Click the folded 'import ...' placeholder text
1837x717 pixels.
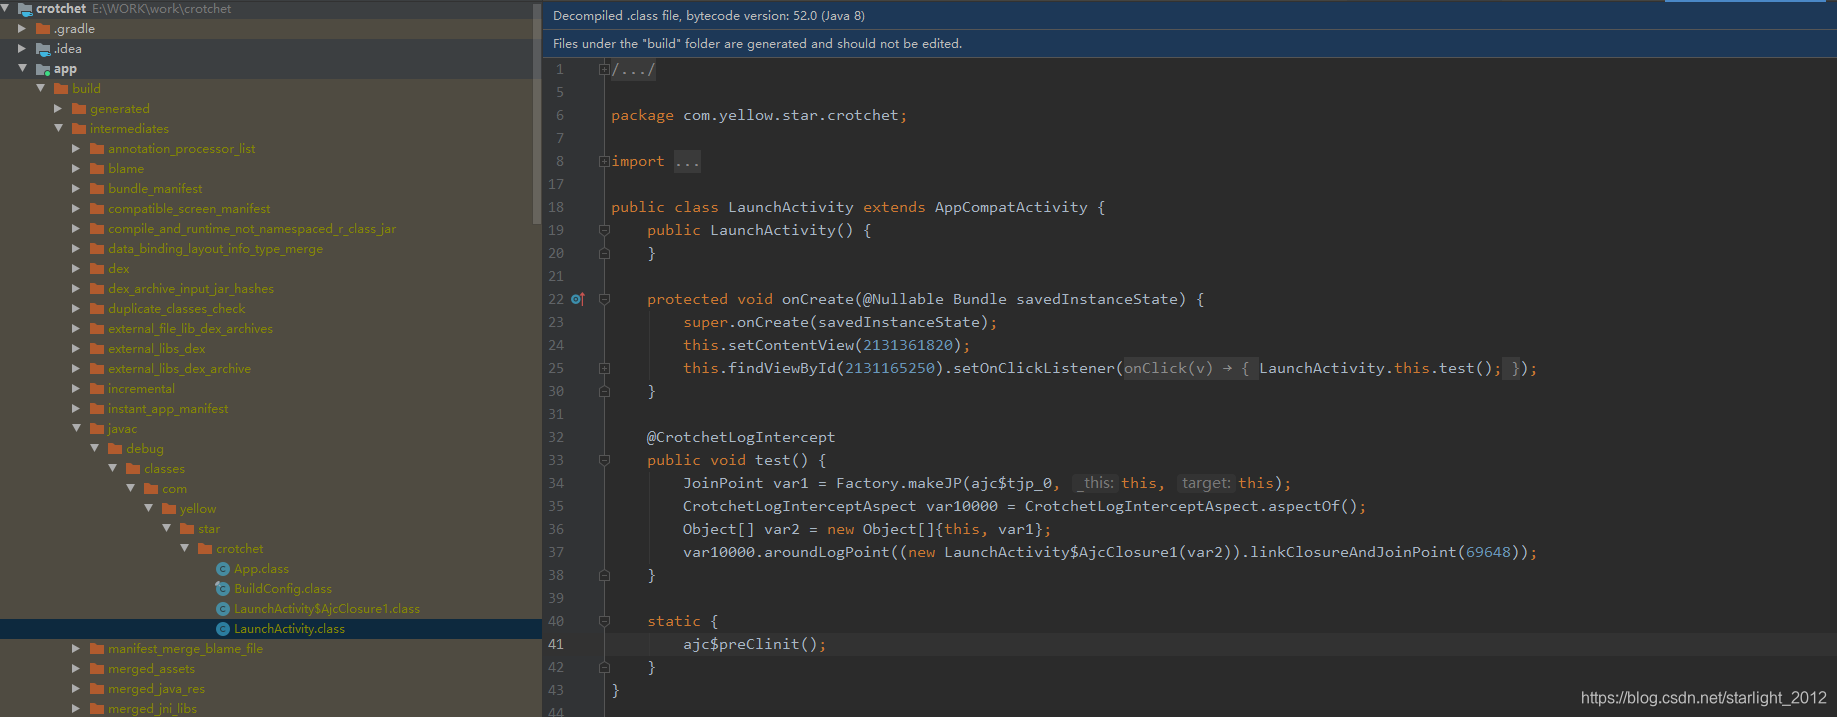click(688, 161)
